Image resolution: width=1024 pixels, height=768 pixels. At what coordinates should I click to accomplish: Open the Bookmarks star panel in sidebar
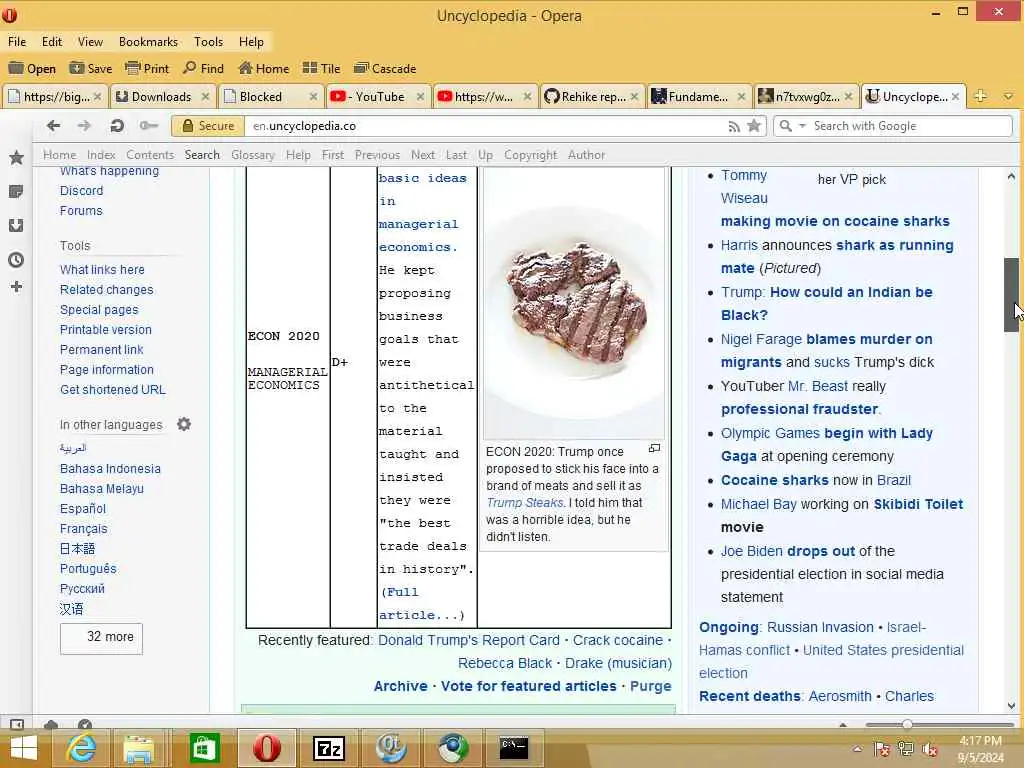pos(16,157)
